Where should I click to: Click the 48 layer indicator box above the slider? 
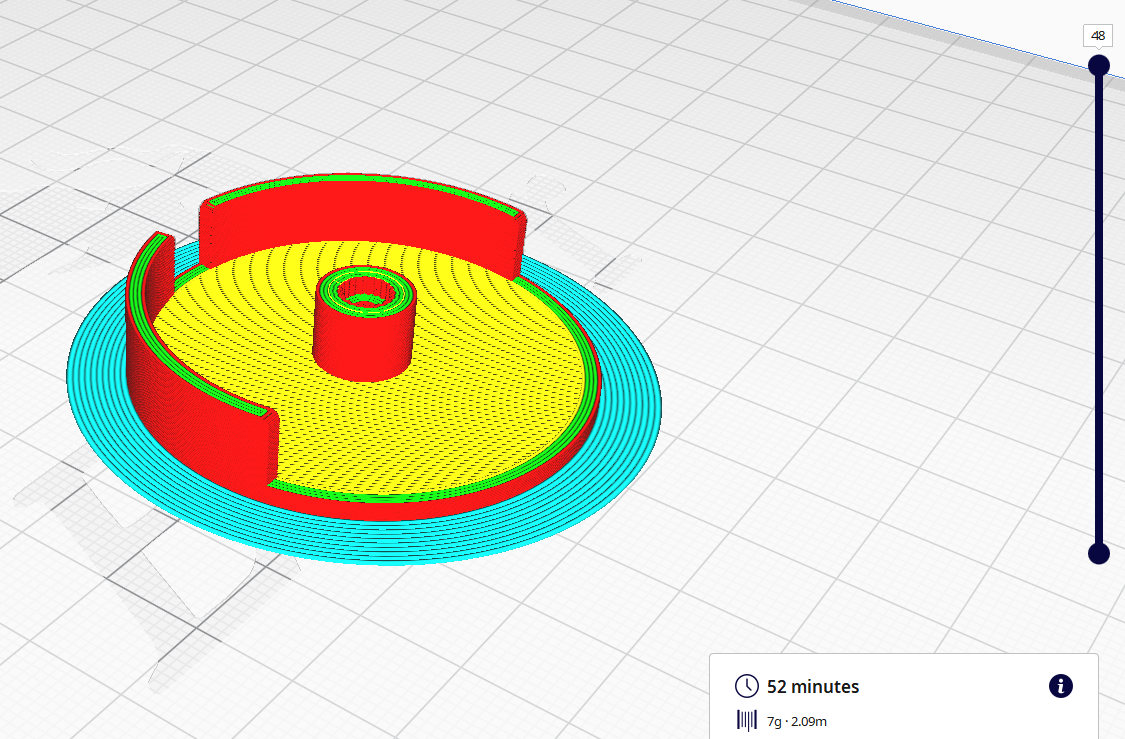click(x=1097, y=35)
